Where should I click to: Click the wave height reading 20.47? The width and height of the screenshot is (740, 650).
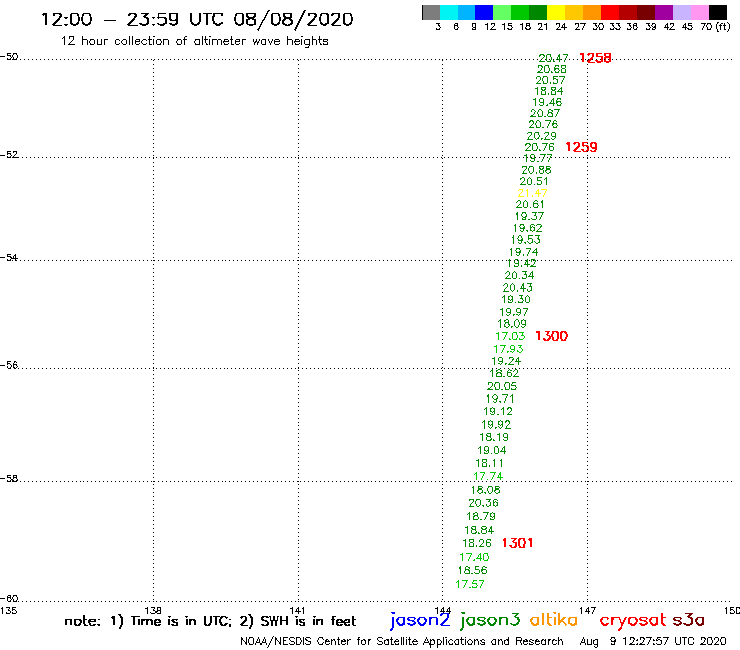553,58
